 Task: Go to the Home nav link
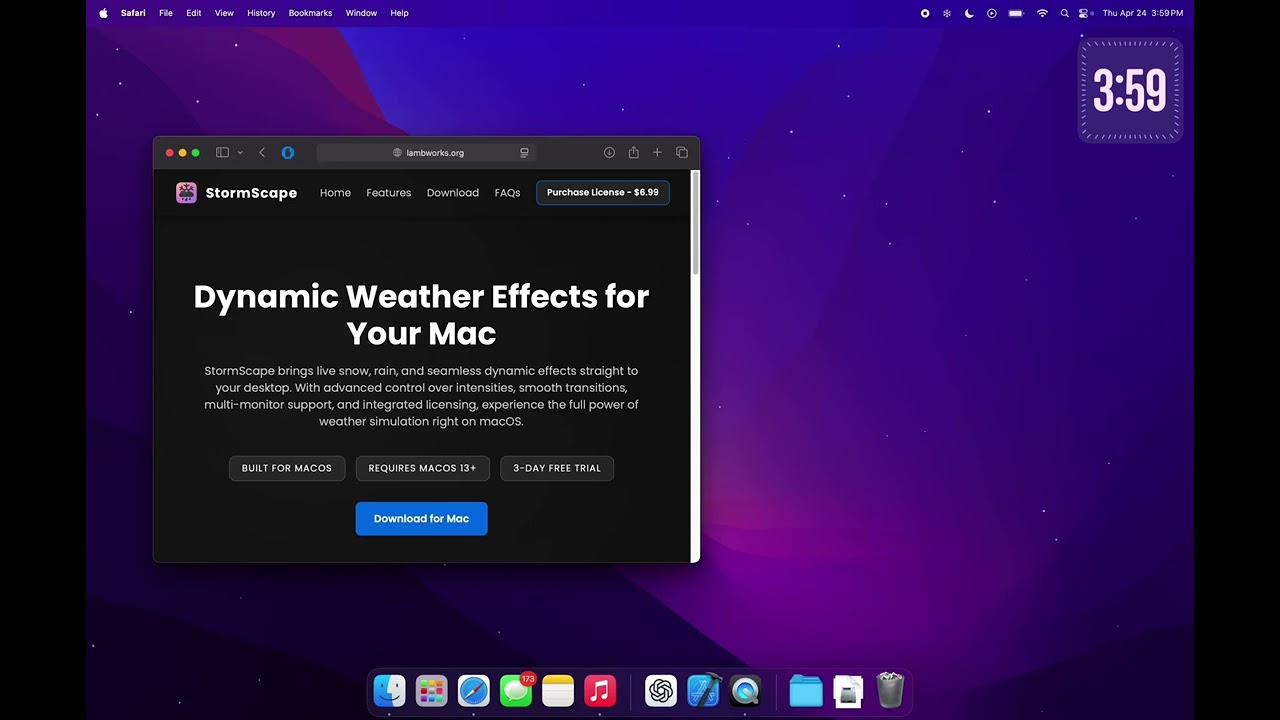tap(335, 193)
